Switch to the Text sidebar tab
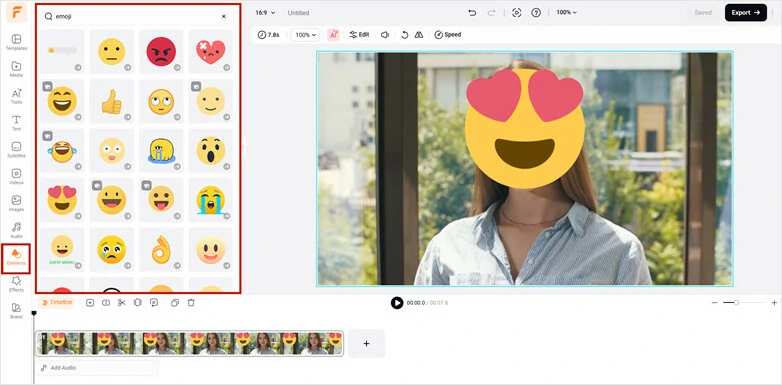 tap(16, 123)
